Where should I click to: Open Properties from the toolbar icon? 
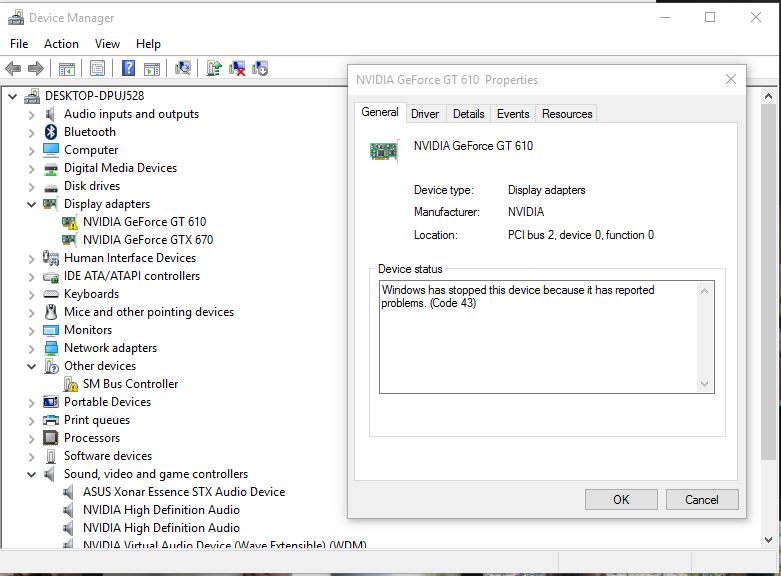click(x=98, y=68)
